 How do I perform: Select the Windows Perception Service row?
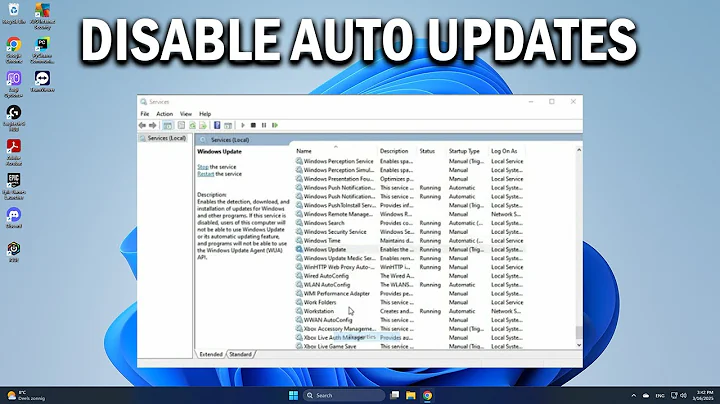[x=410, y=161]
